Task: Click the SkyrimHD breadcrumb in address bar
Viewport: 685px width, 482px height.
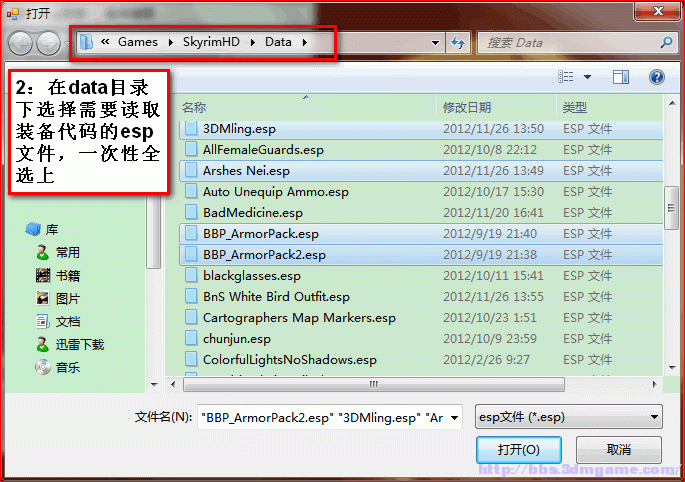Action: [211, 42]
